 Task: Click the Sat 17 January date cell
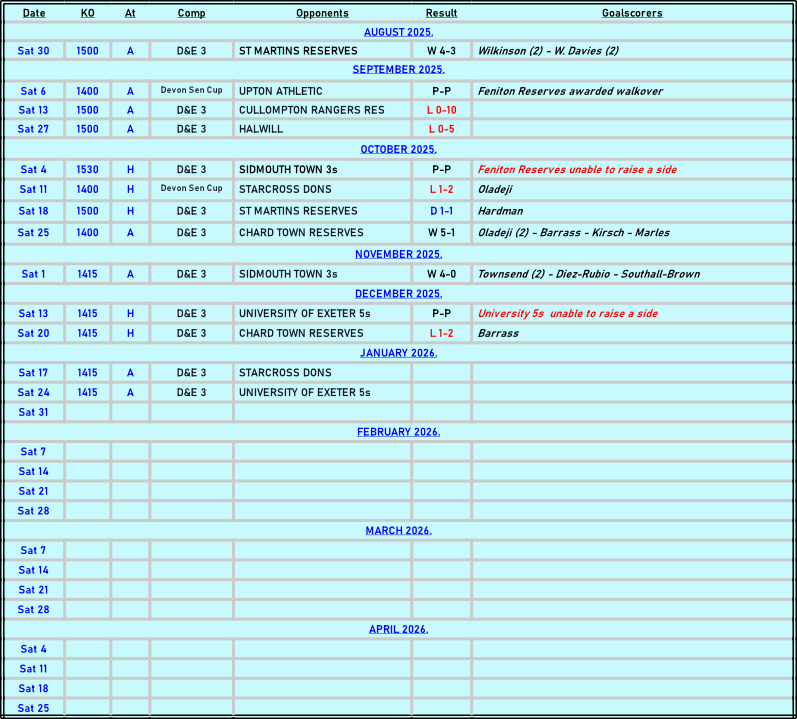pyautogui.click(x=34, y=373)
